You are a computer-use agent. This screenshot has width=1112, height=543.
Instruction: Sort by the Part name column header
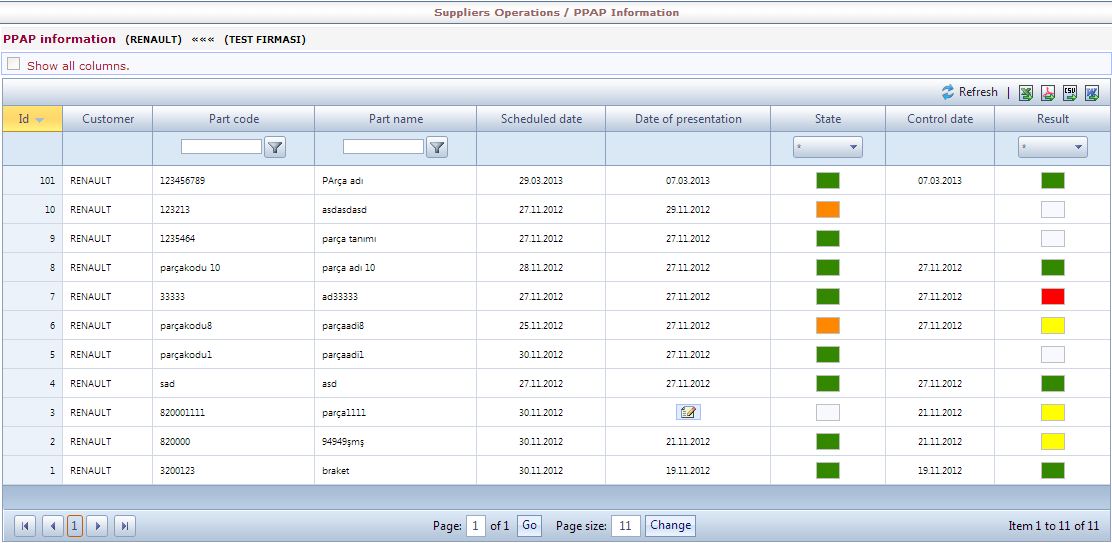[x=396, y=119]
